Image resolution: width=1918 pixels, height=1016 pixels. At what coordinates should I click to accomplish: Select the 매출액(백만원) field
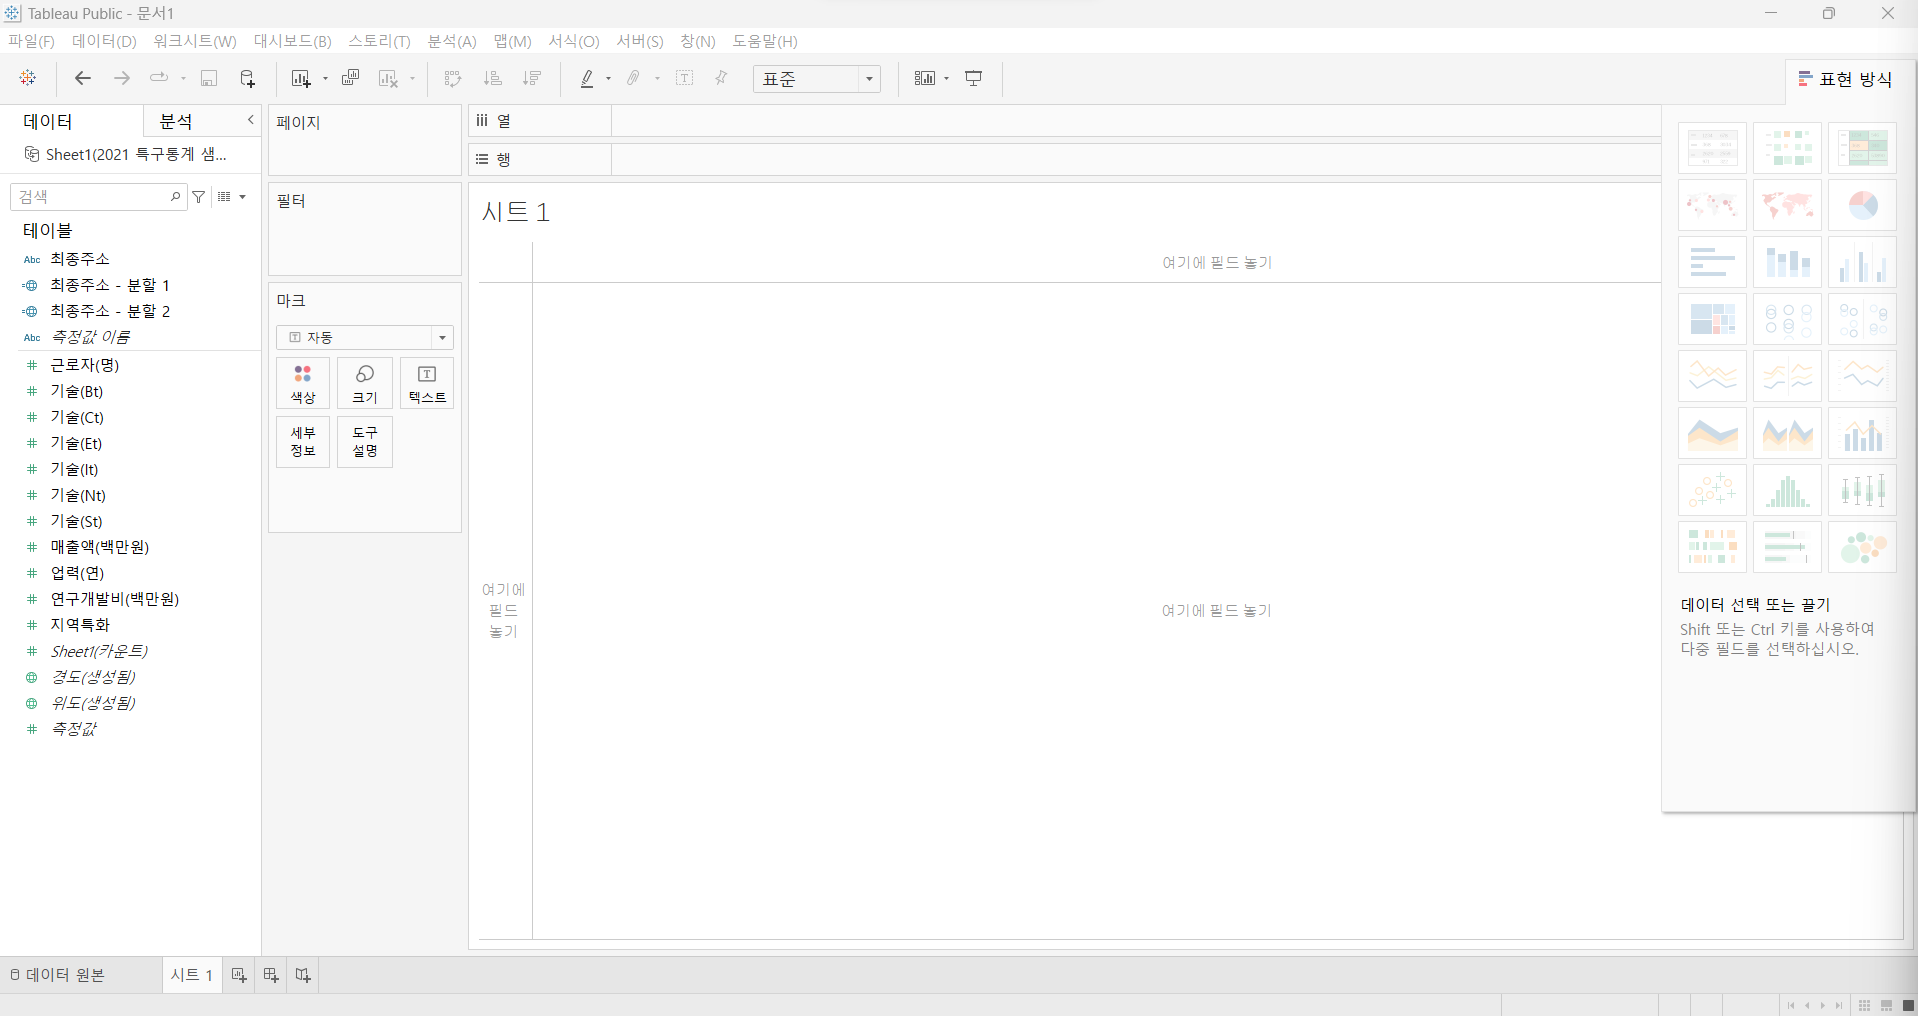tap(100, 547)
